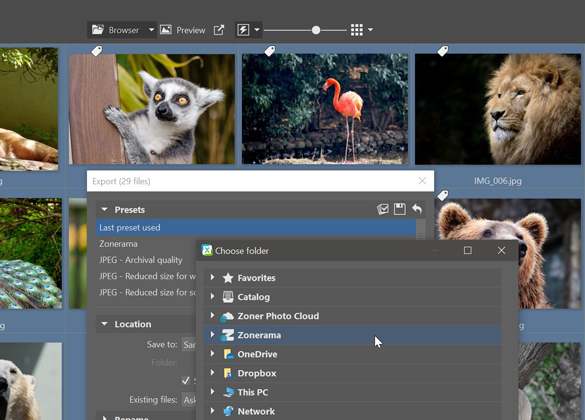
Task: Toggle the quick preview lightning icon
Action: 243,30
